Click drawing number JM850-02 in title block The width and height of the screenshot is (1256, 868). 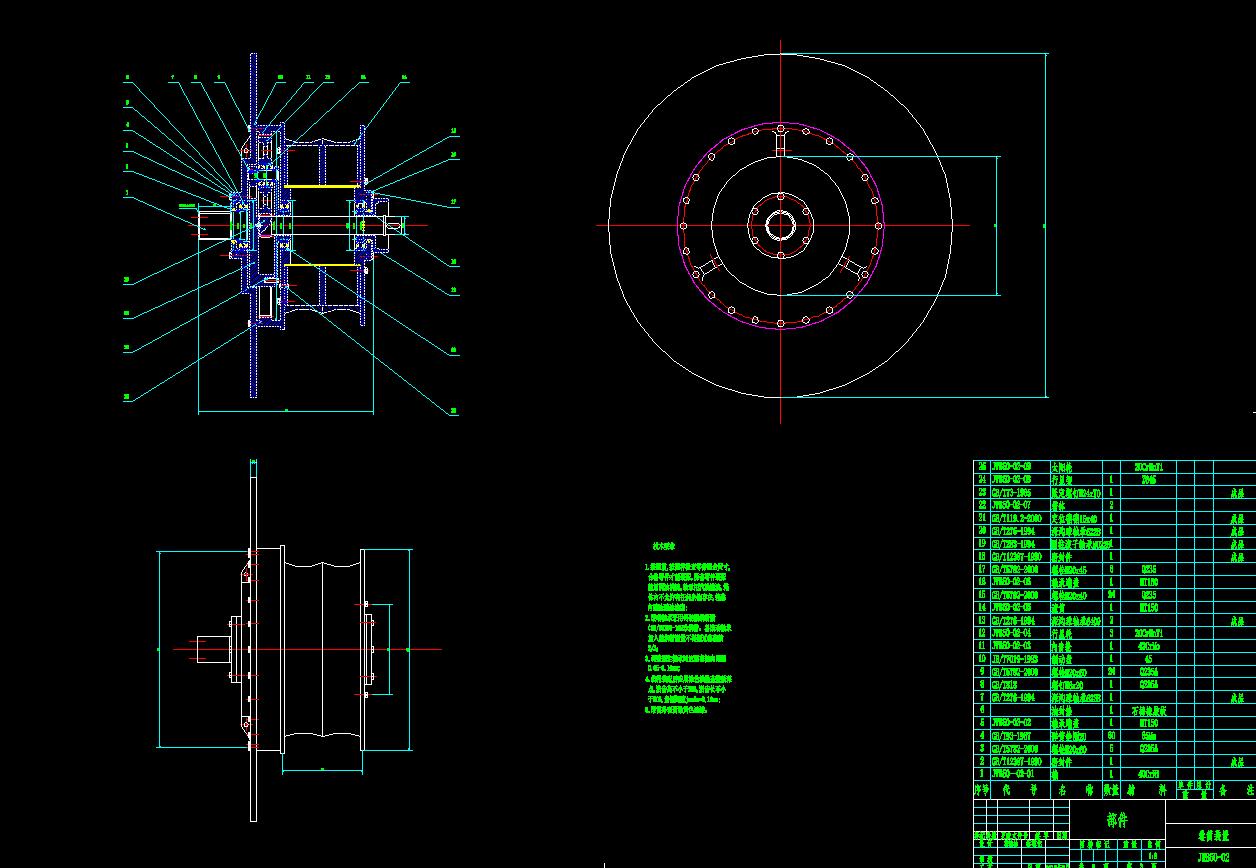point(1213,857)
